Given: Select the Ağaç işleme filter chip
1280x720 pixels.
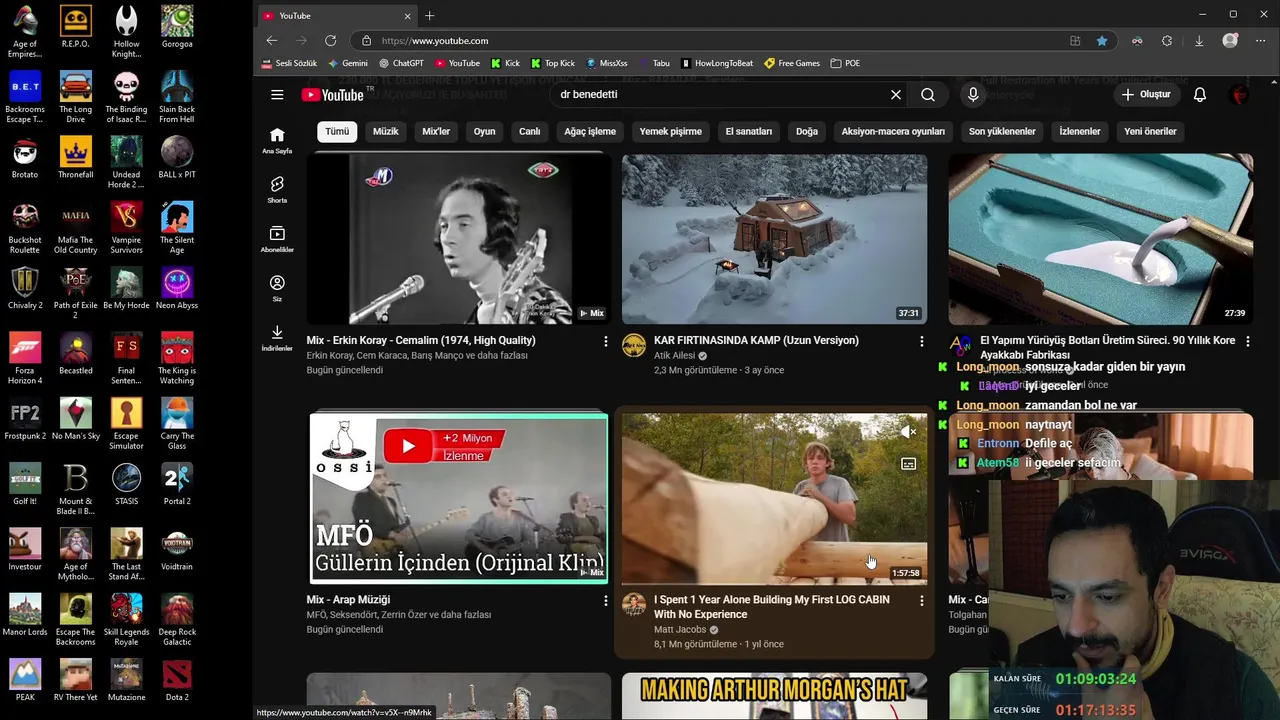Looking at the screenshot, I should point(590,131).
